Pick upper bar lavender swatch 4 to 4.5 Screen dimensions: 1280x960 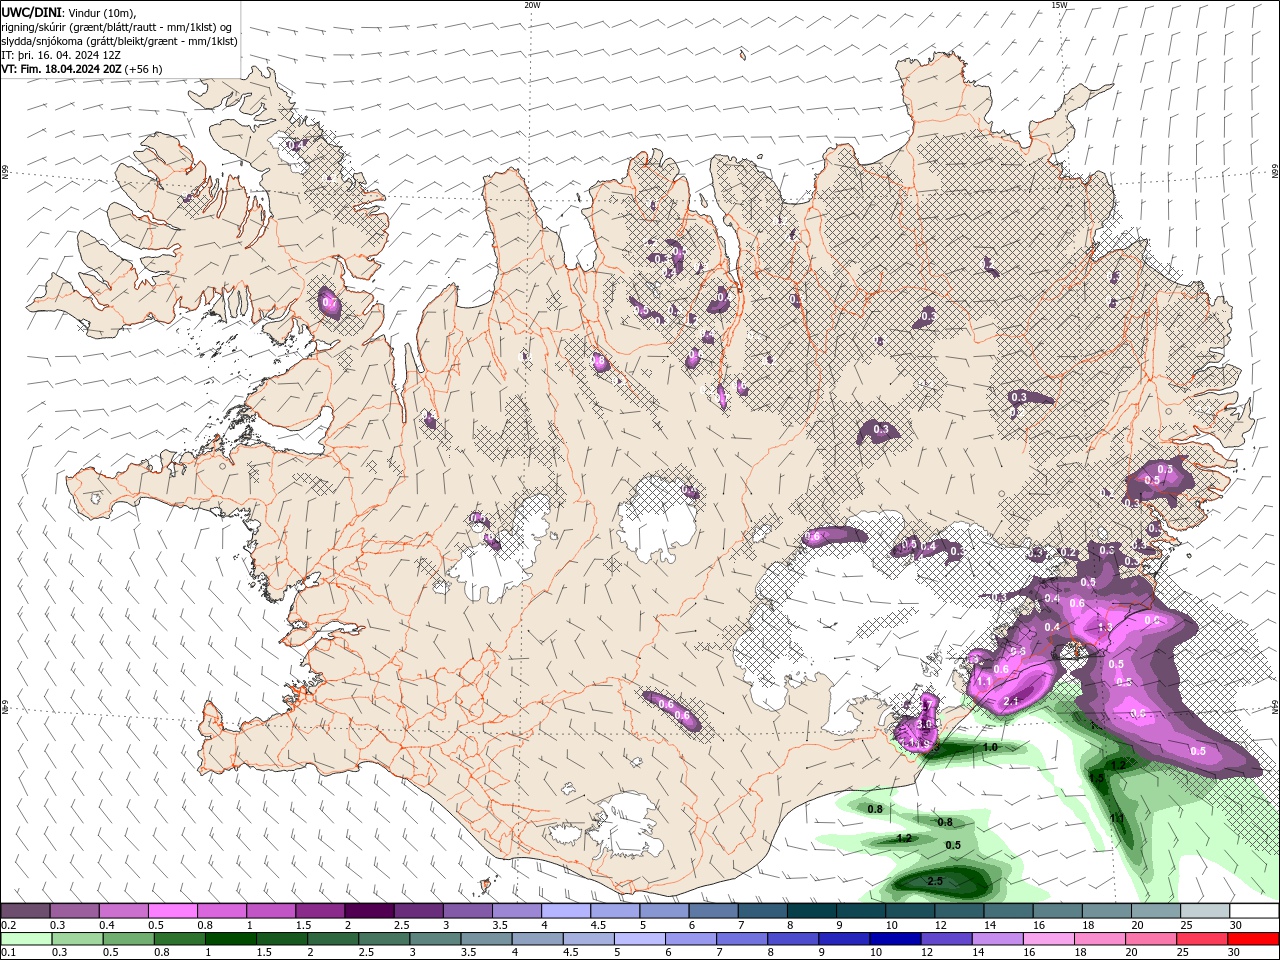(x=566, y=911)
